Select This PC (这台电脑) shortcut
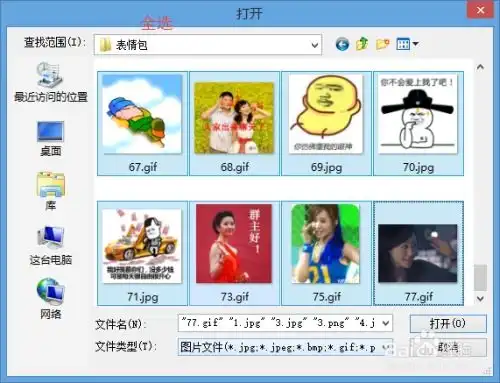The width and height of the screenshot is (500, 383). click(x=51, y=245)
